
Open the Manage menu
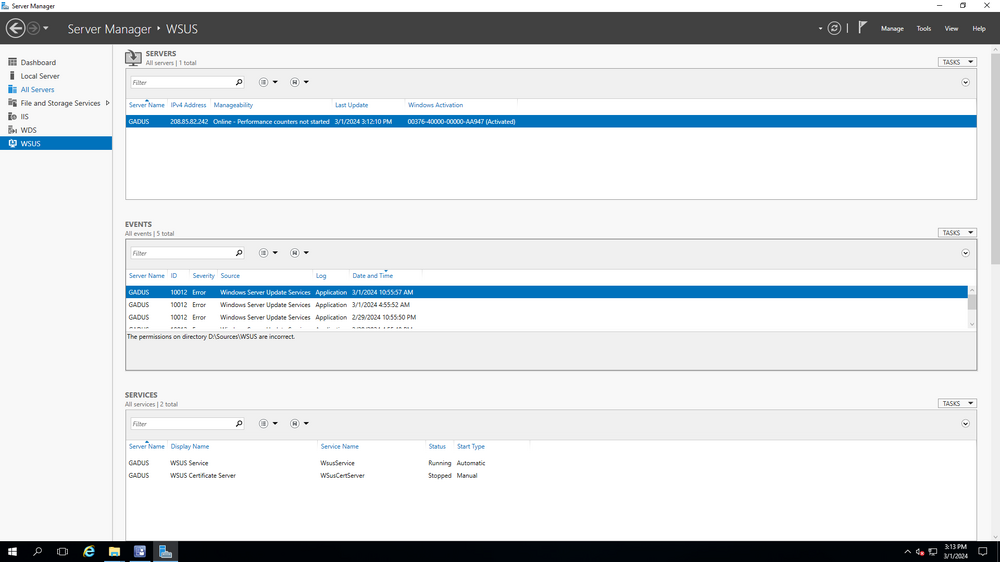892,29
